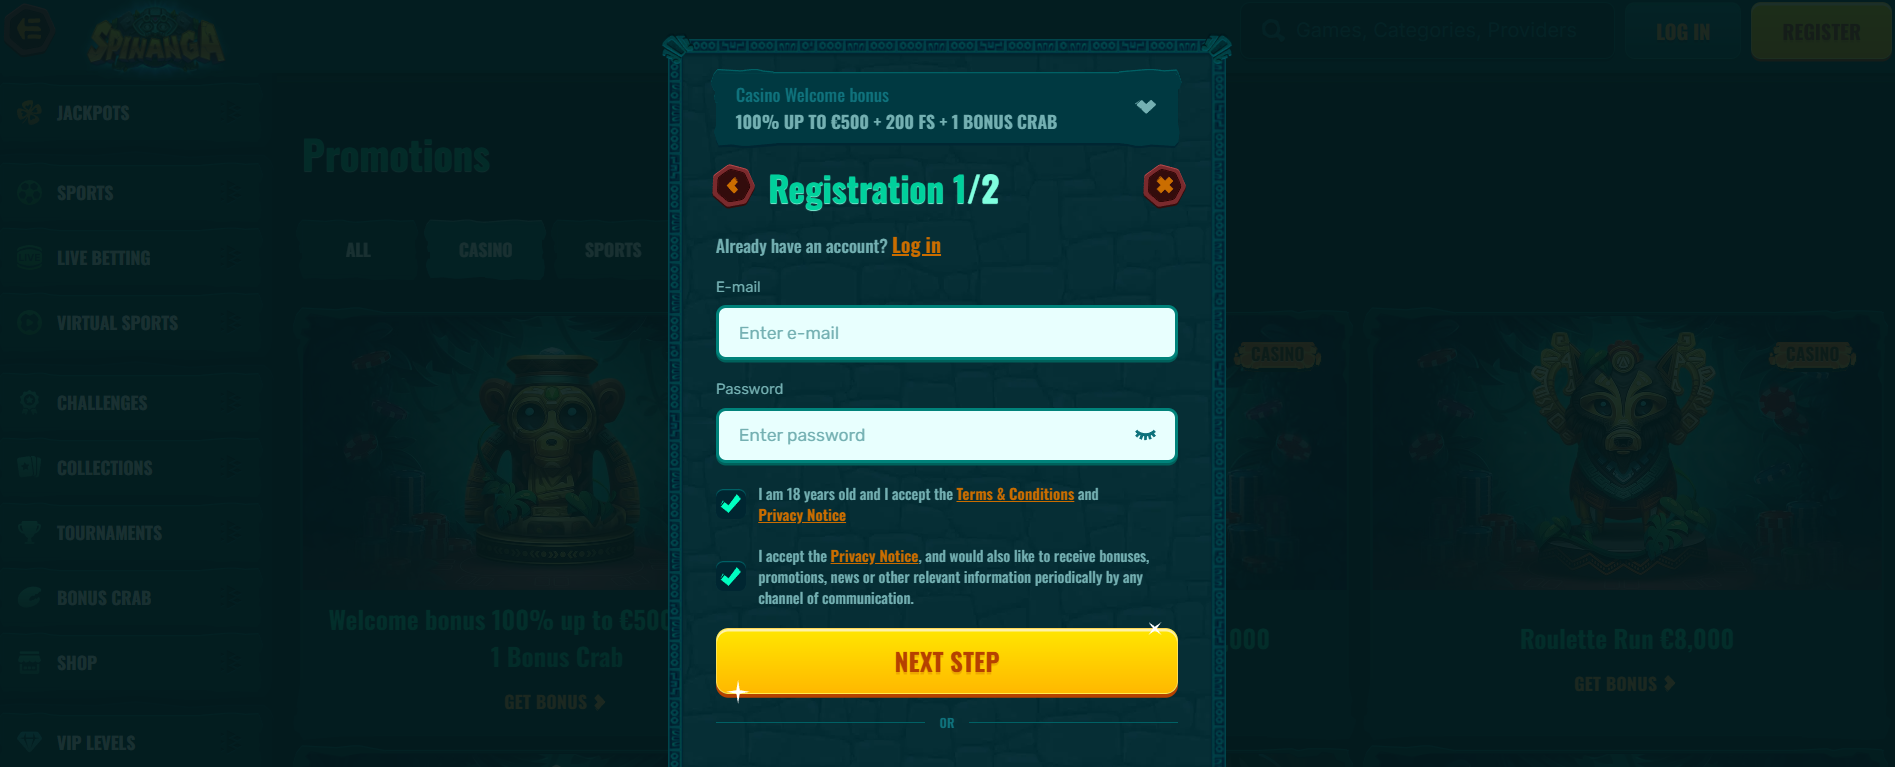This screenshot has height=767, width=1895.
Task: Click the back arrow beside Registration 1/2
Action: (x=733, y=186)
